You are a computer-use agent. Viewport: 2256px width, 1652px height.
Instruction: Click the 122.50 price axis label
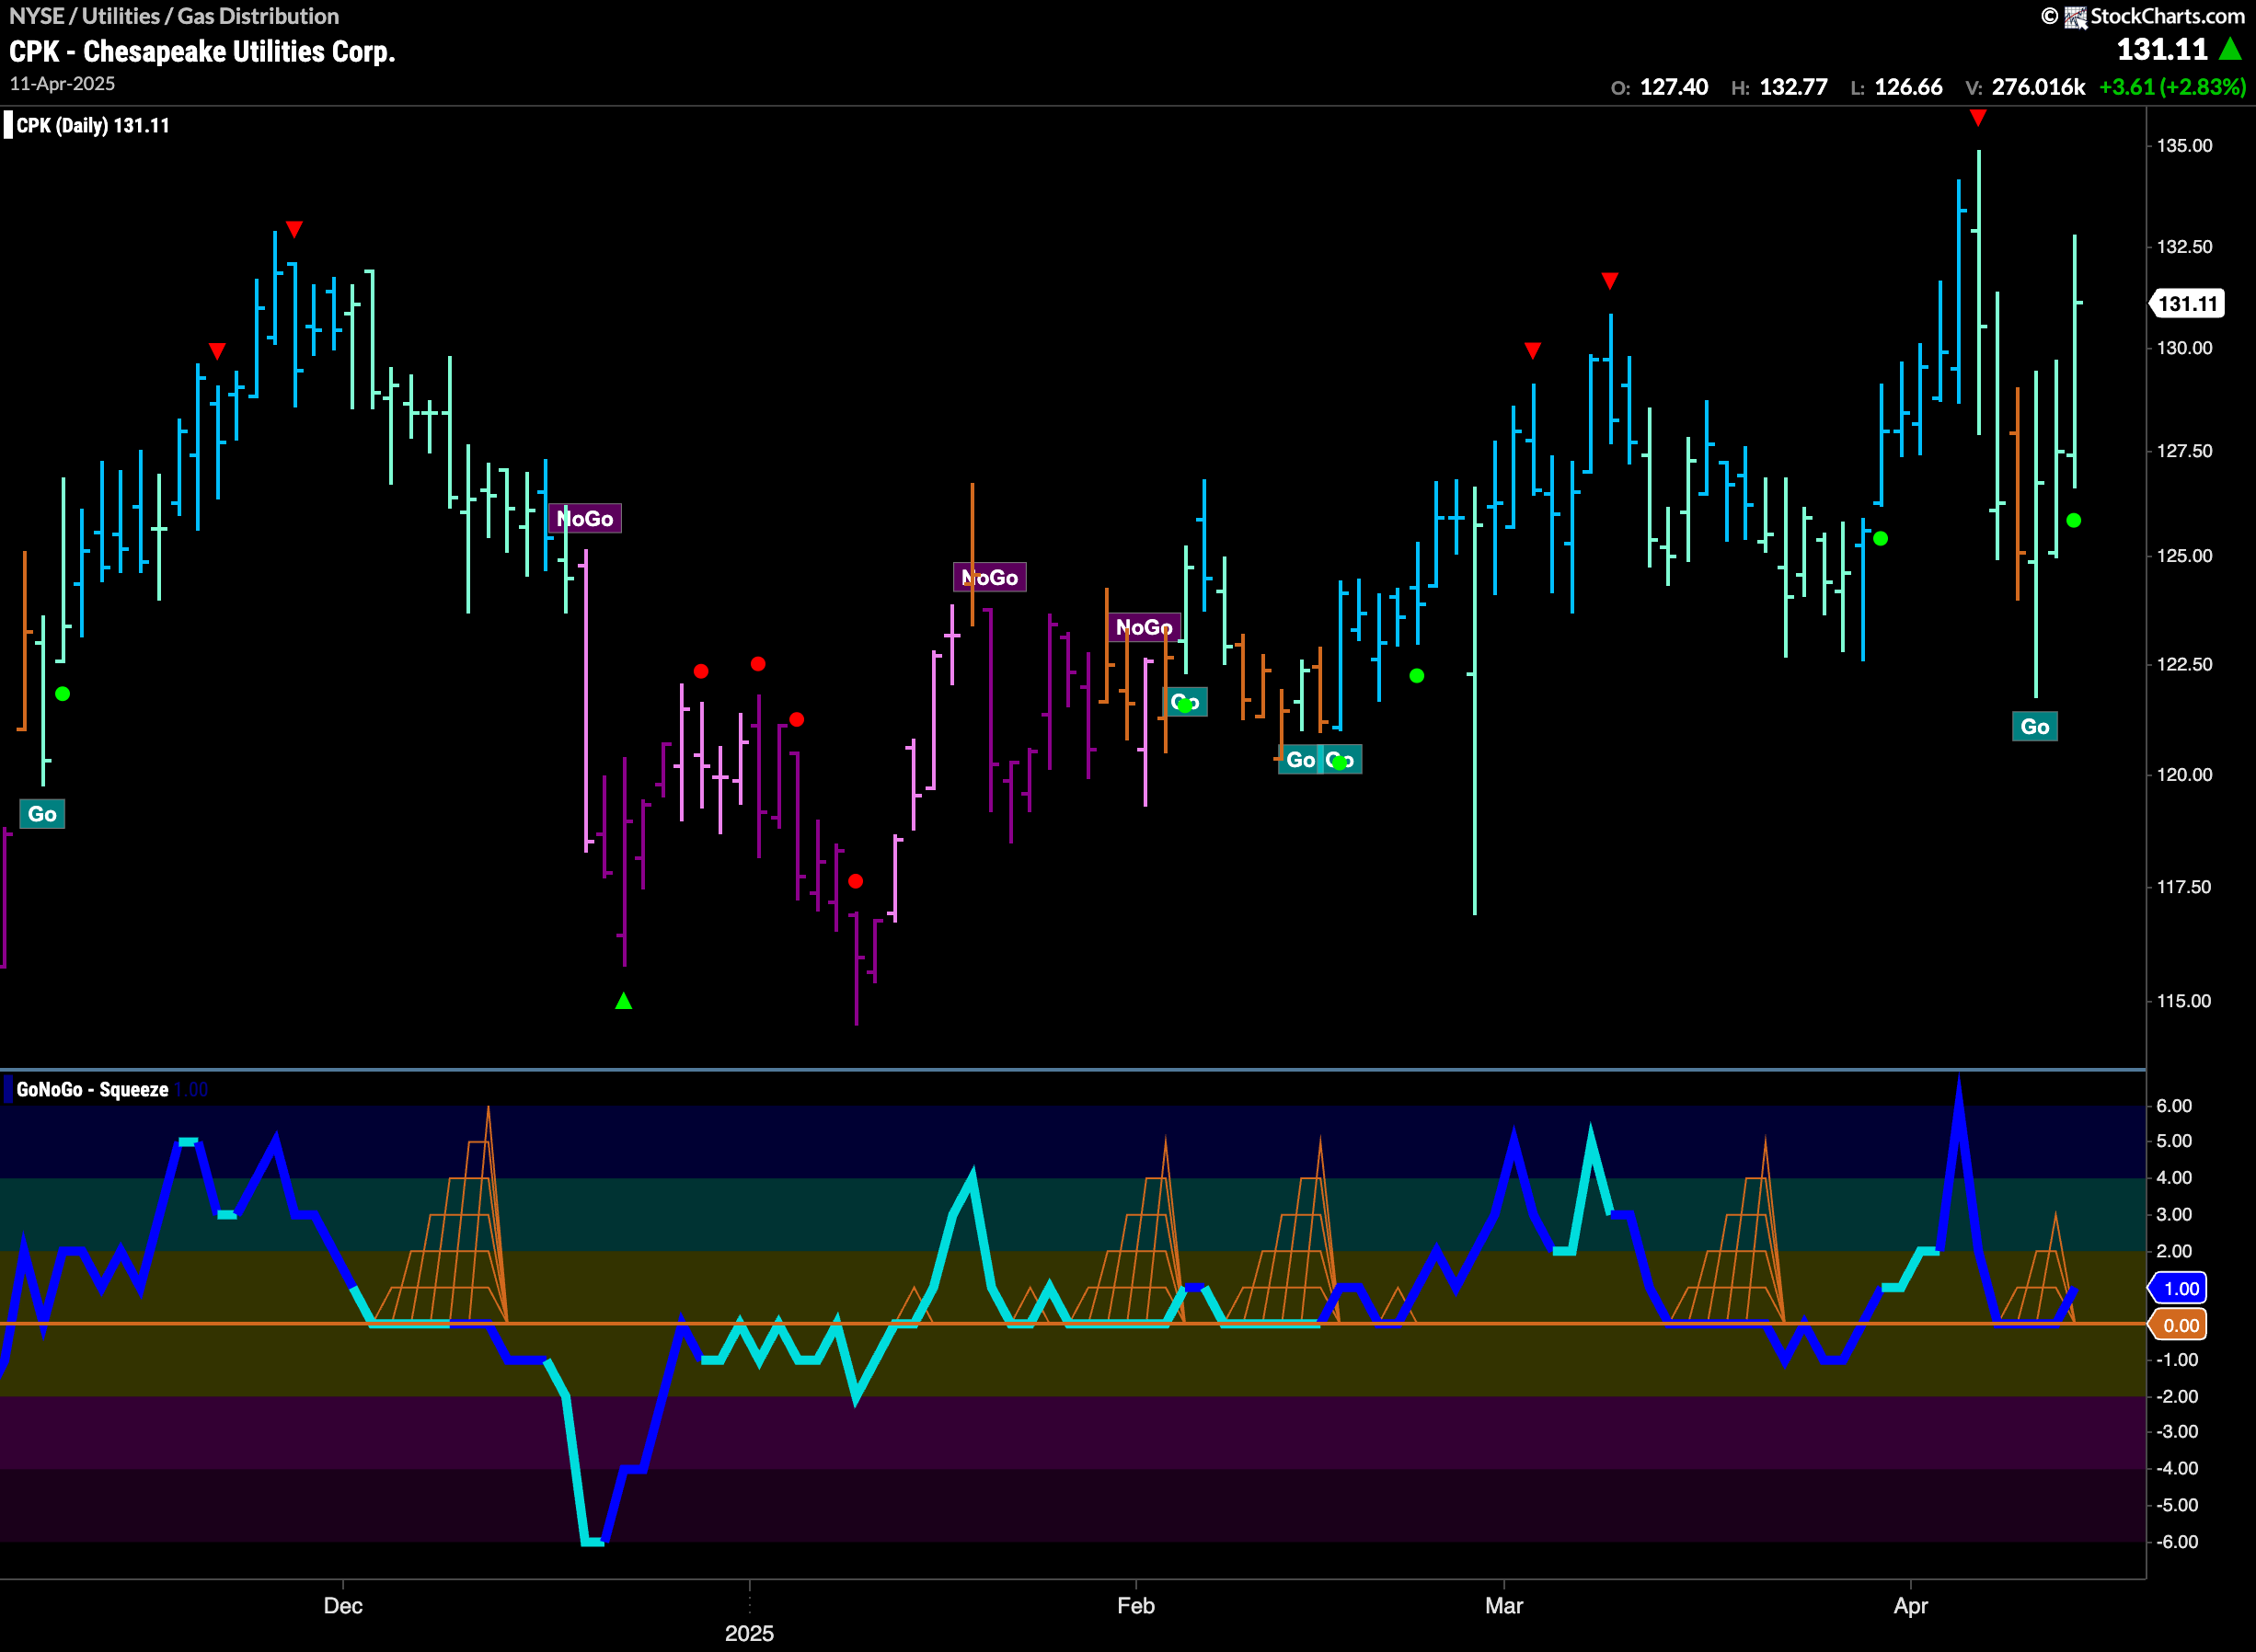point(2184,665)
